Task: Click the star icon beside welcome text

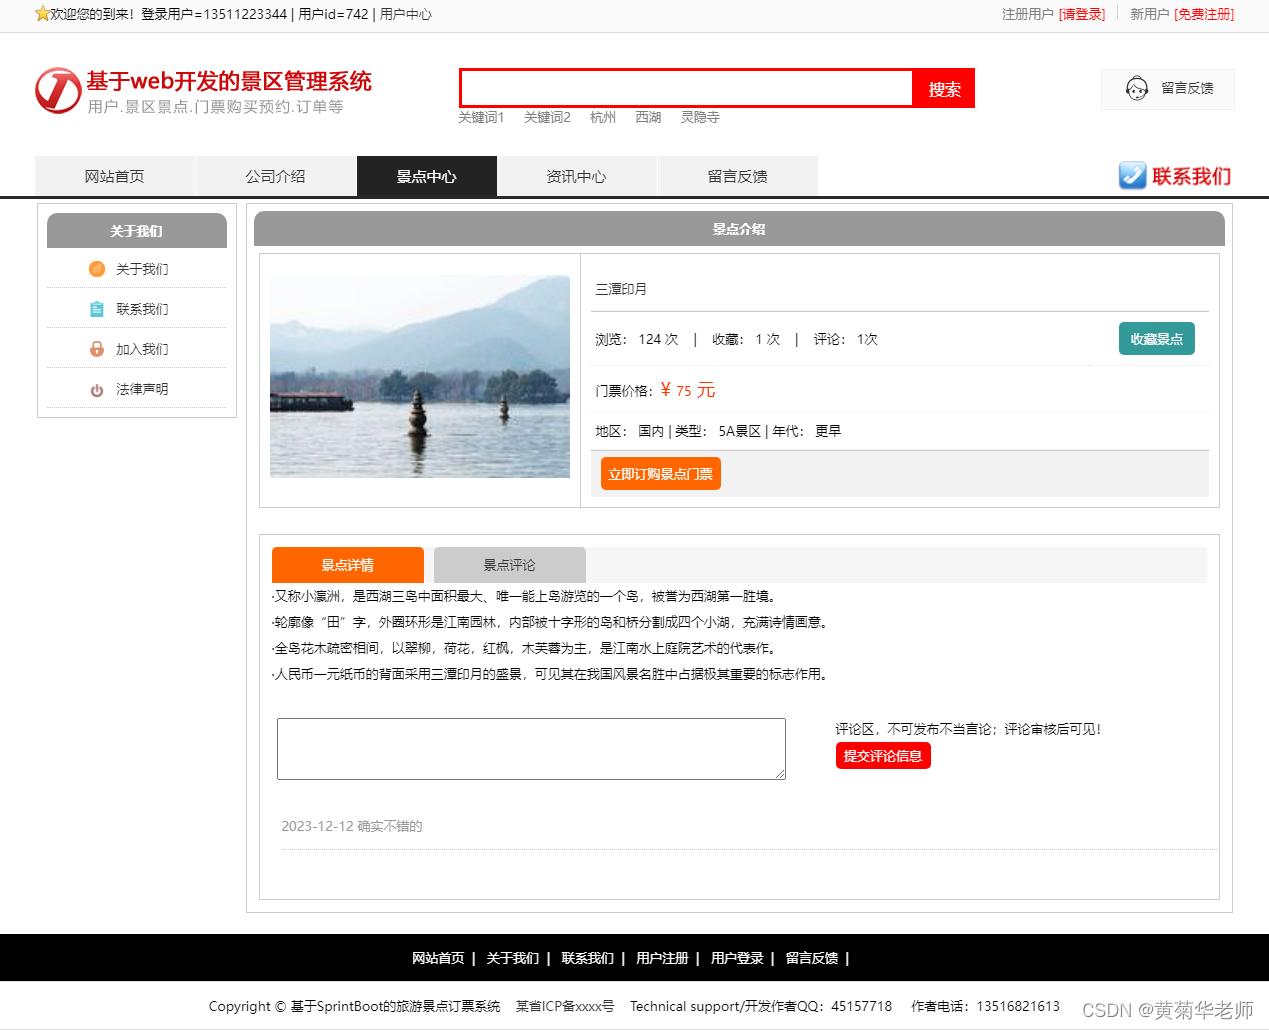Action: (42, 14)
